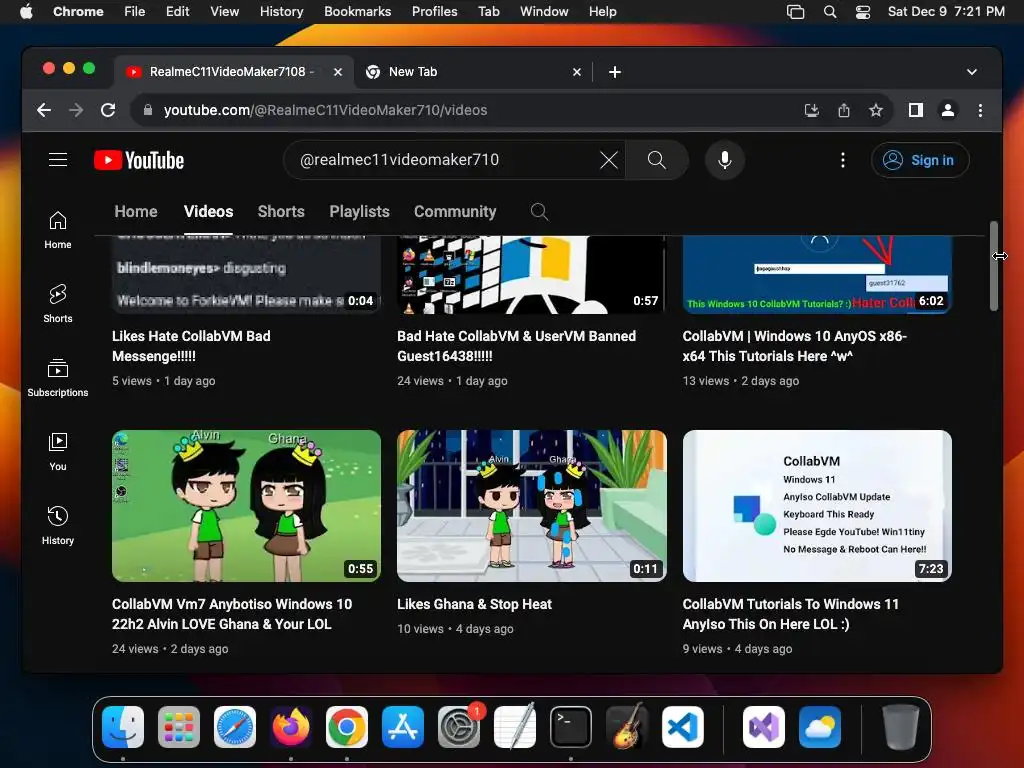Close the New Tab tab

coord(577,72)
